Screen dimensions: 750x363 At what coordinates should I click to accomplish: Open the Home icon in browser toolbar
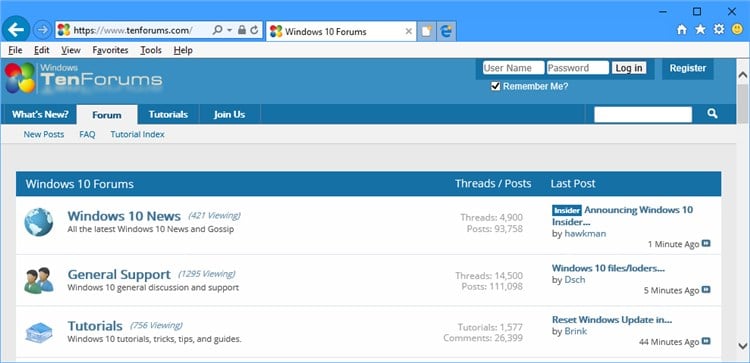682,30
